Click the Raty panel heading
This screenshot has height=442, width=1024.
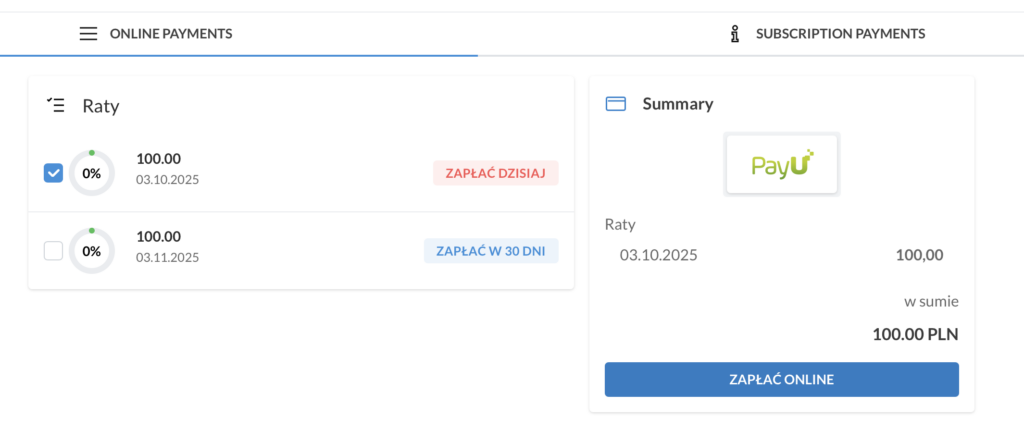click(101, 106)
